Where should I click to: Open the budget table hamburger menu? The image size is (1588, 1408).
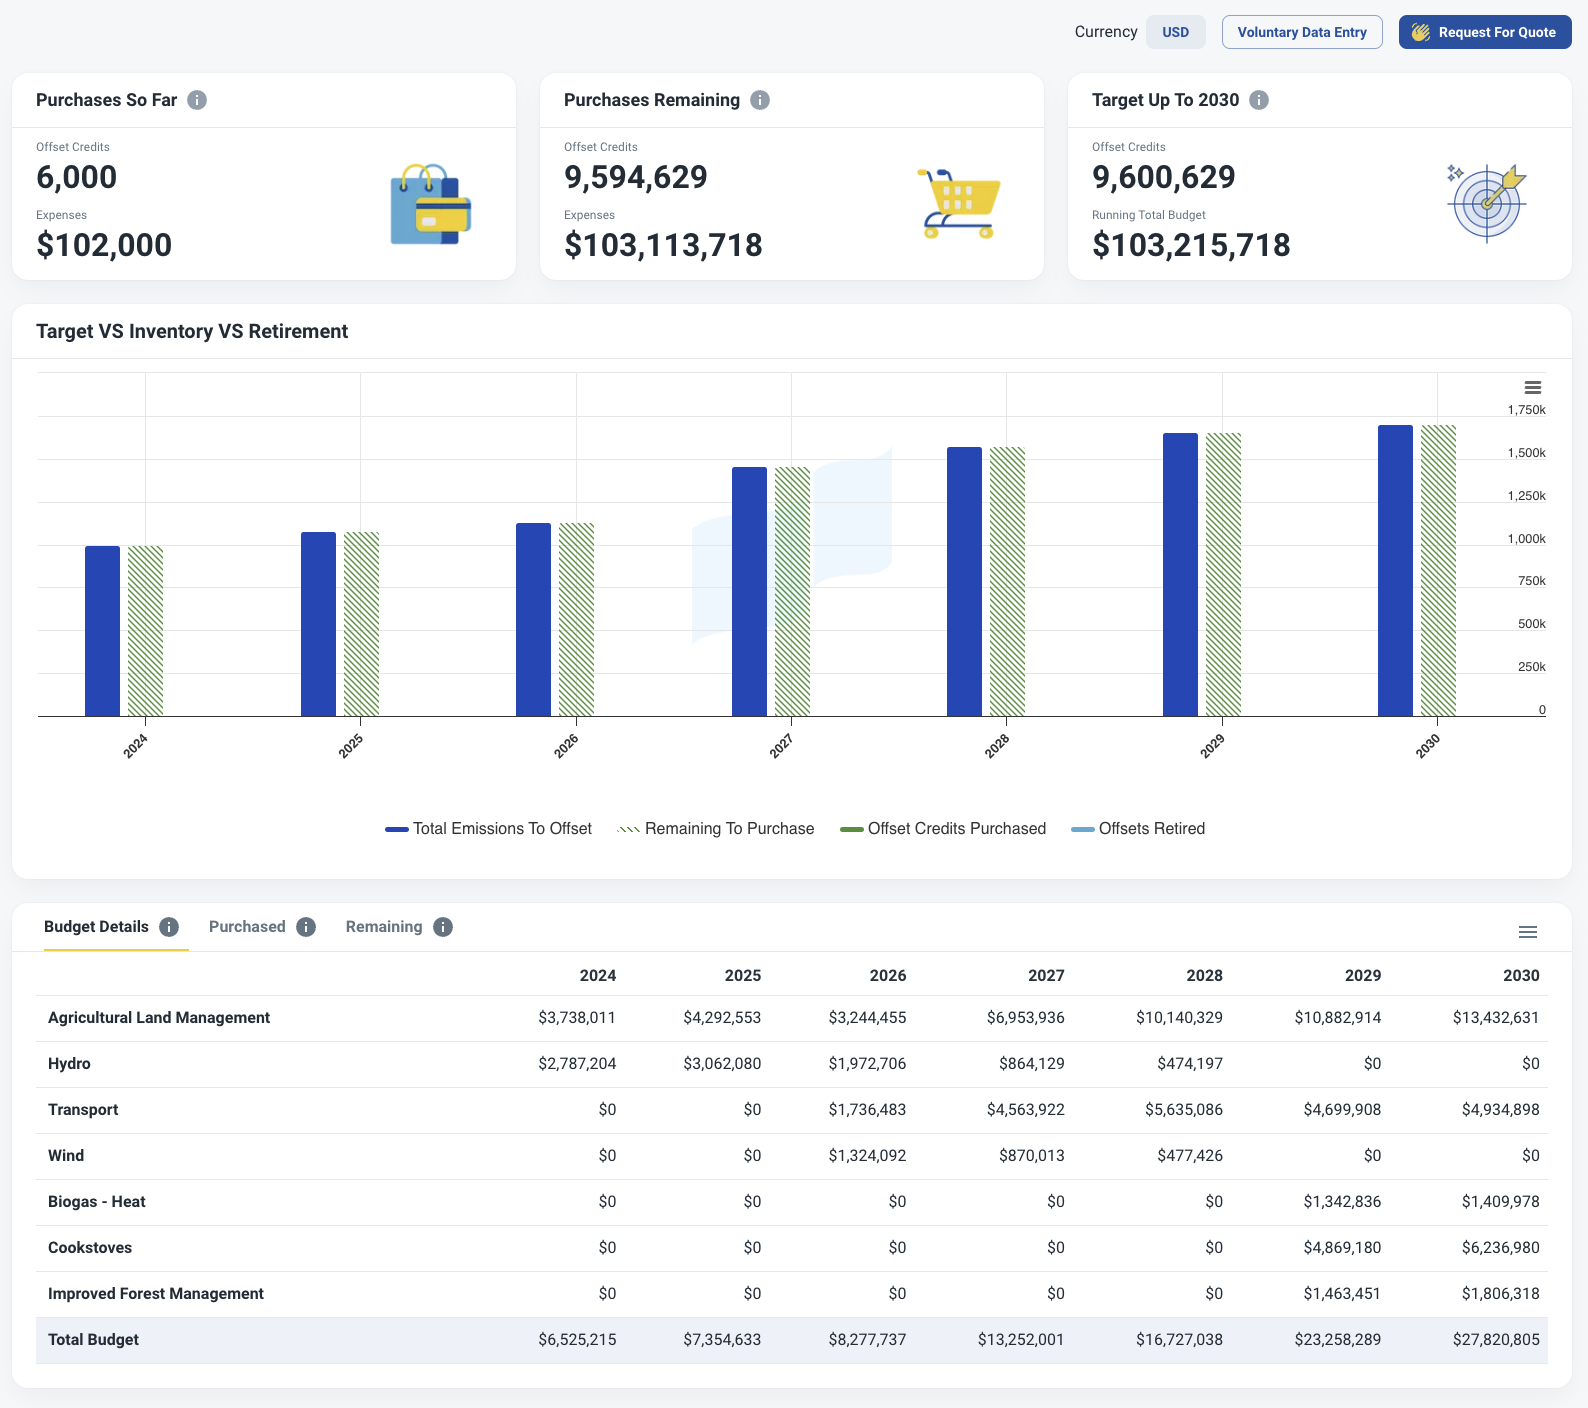click(x=1527, y=932)
